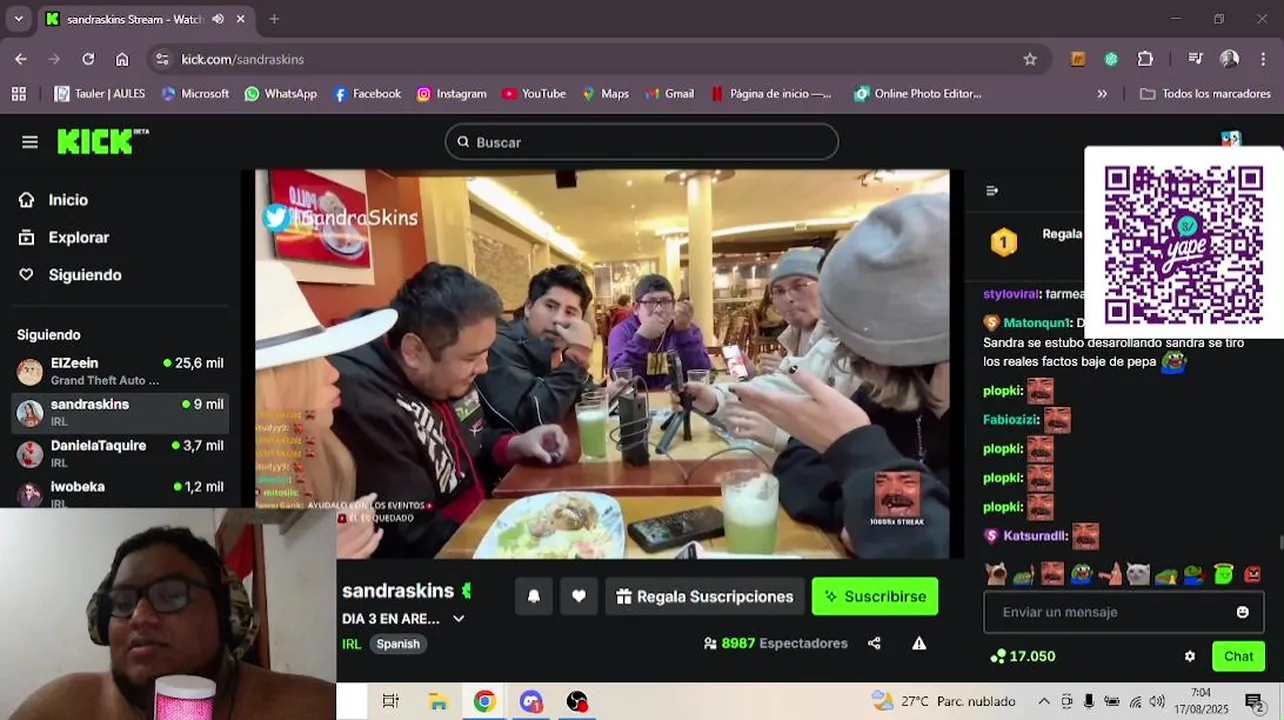1284x720 pixels.
Task: Mute tab via speaker icon
Action: click(x=218, y=19)
